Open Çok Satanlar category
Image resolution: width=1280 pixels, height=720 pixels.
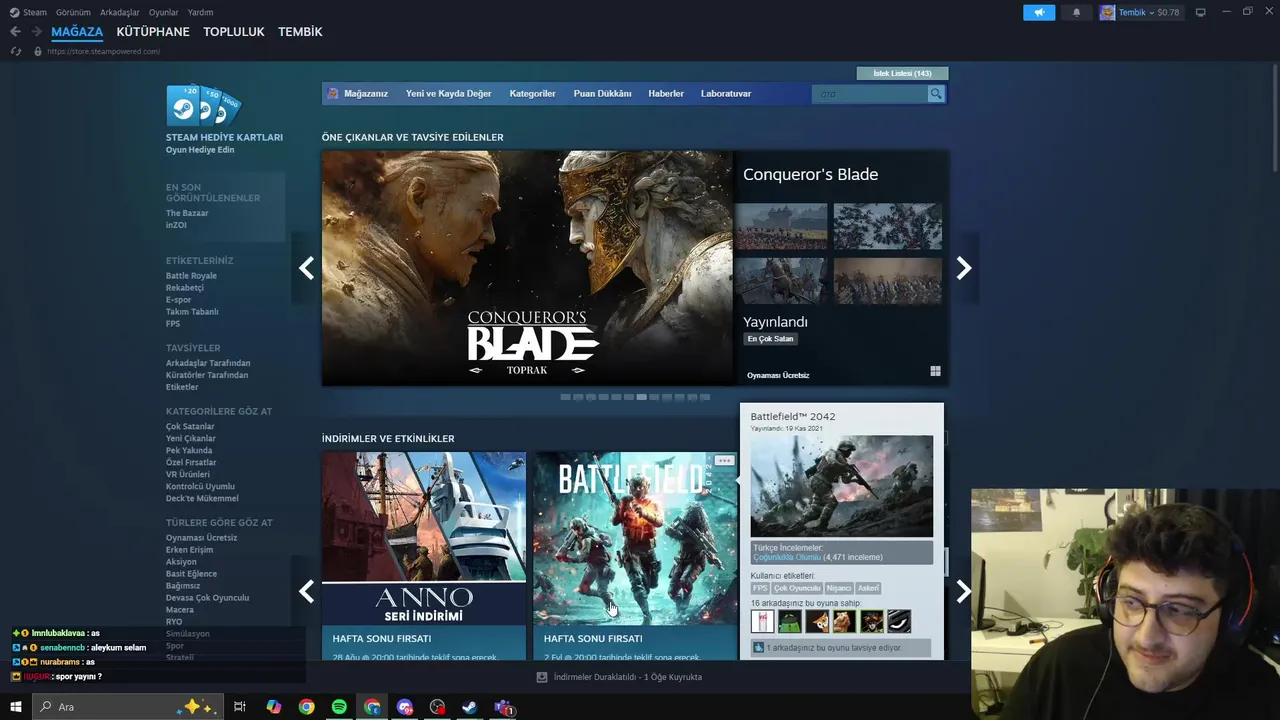190,426
